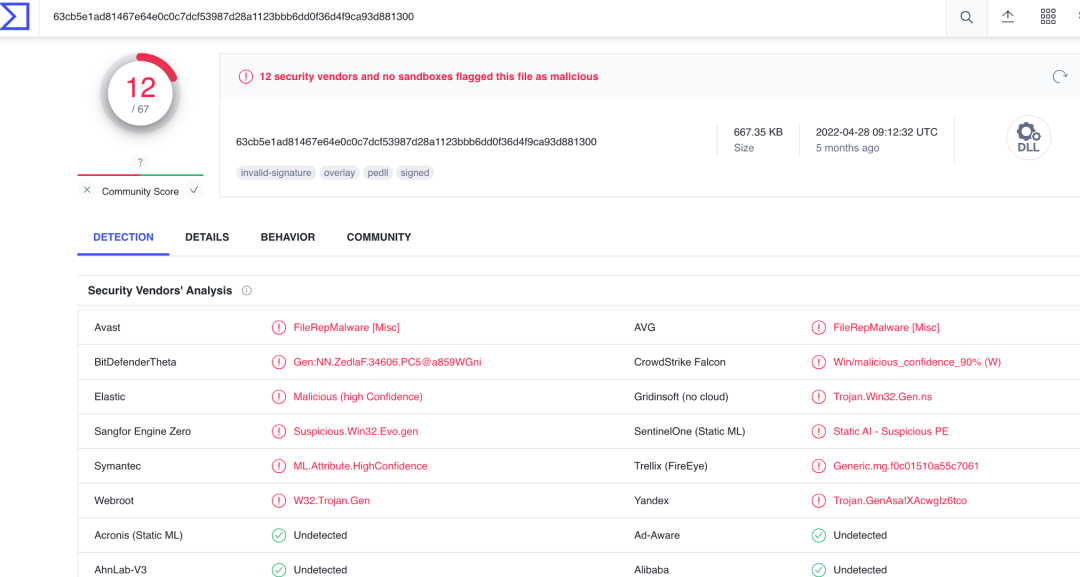
Task: Click the file hash in summary panel
Action: click(416, 142)
